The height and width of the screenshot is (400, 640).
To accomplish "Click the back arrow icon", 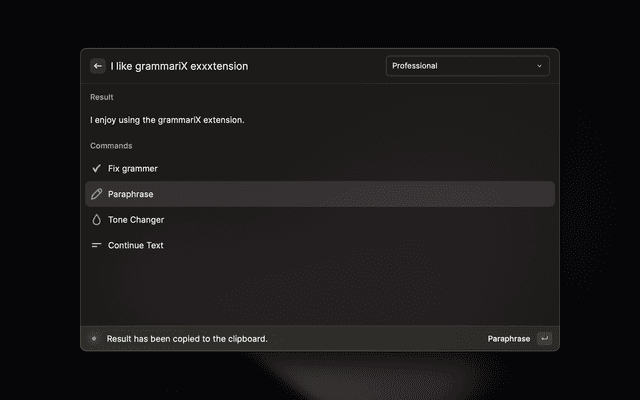I will click(x=98, y=66).
